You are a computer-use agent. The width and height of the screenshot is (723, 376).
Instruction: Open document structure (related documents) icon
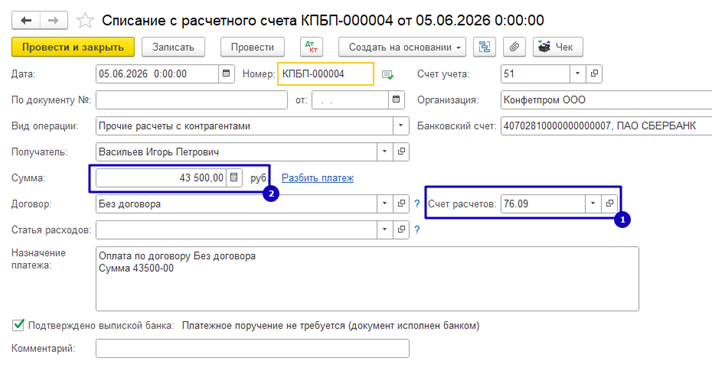tap(484, 47)
